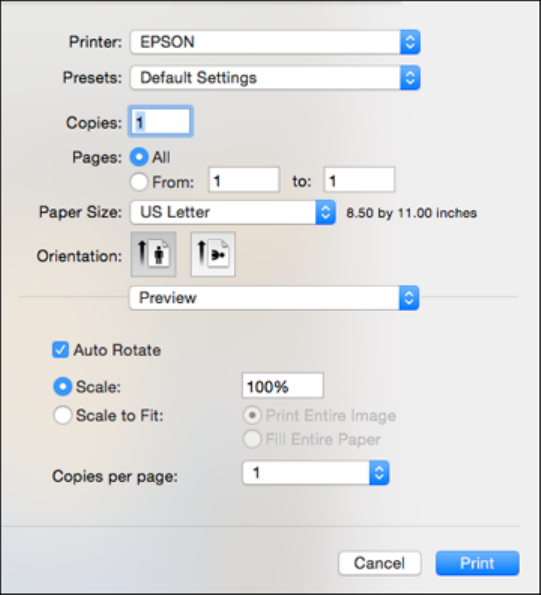Toggle the Auto Rotate checkbox

point(60,350)
